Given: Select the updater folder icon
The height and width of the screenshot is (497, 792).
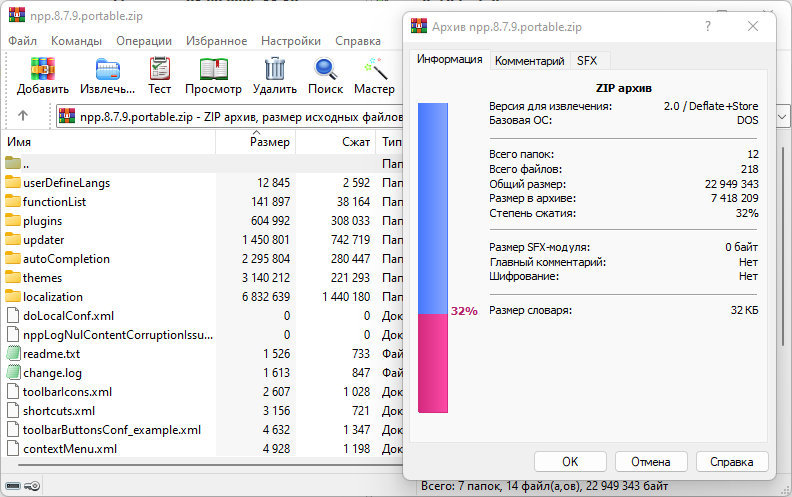Looking at the screenshot, I should (x=13, y=239).
